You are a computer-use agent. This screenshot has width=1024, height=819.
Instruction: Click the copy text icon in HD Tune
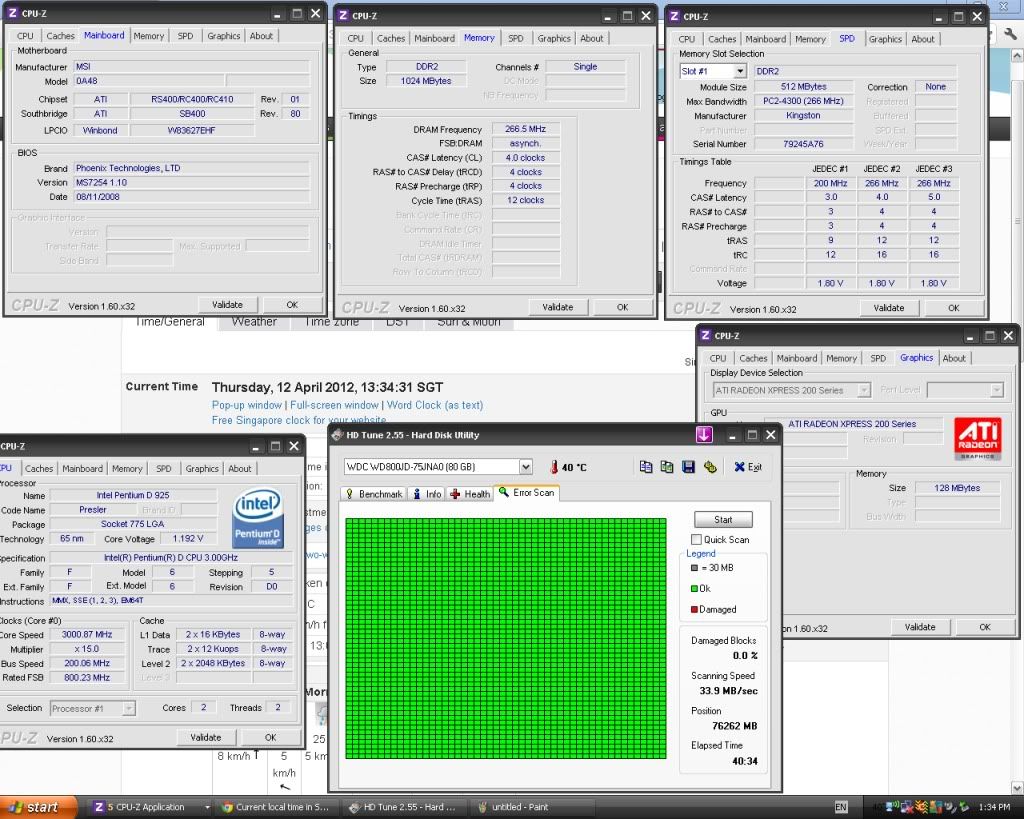pyautogui.click(x=646, y=467)
